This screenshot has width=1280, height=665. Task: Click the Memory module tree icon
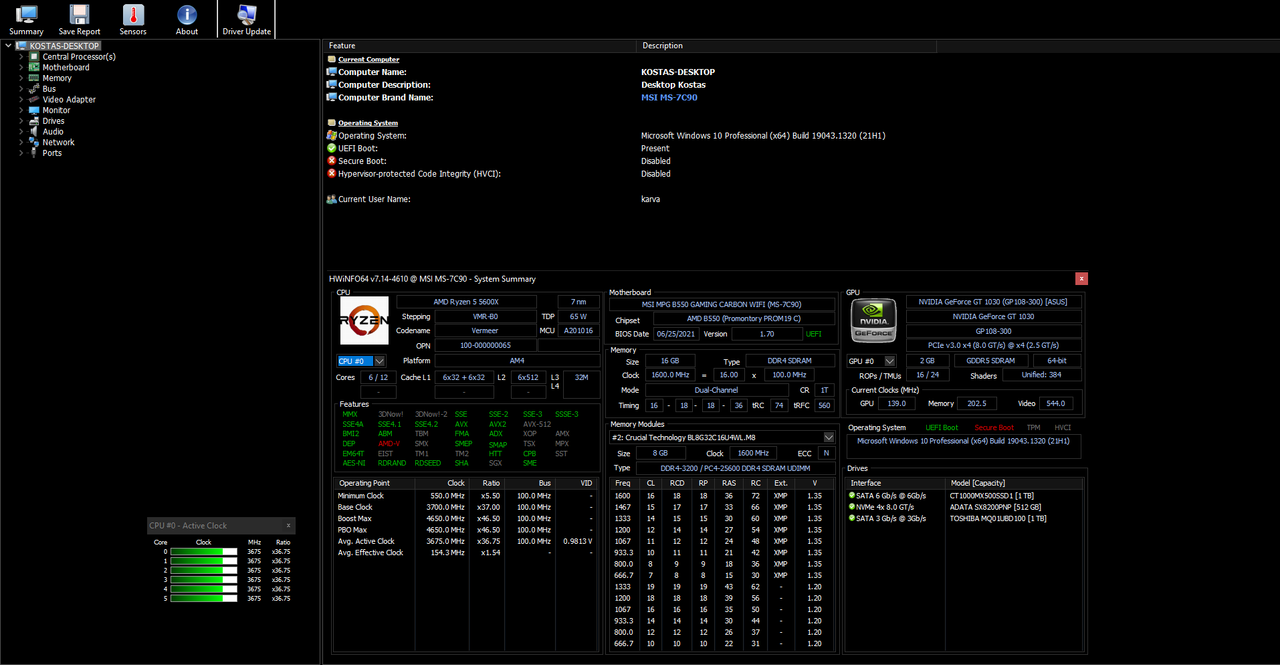pos(35,78)
